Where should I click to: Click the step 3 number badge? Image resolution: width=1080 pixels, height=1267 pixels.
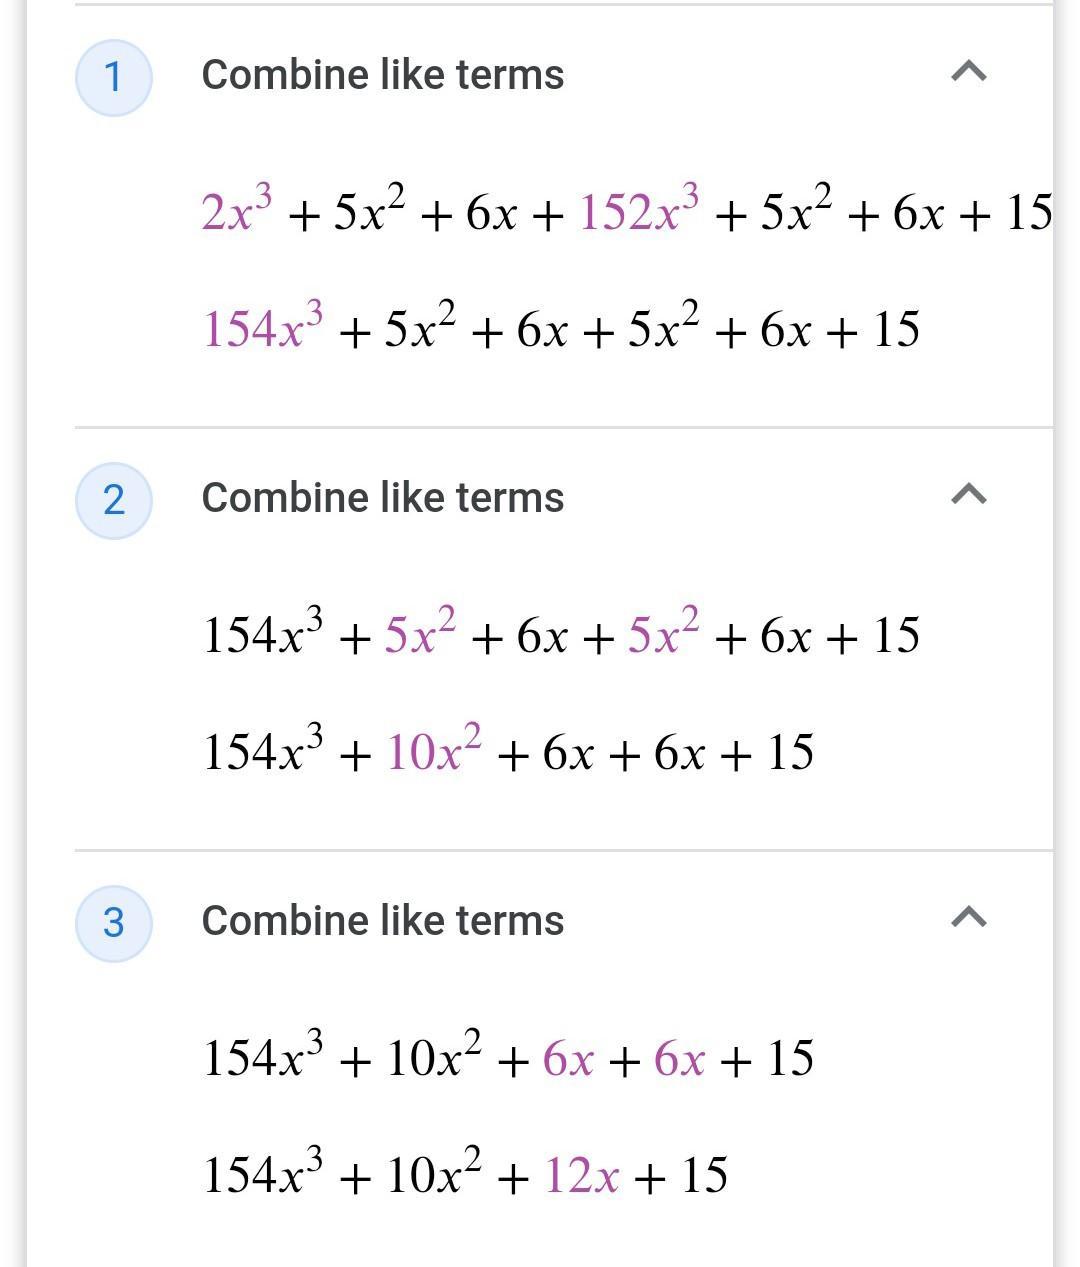click(x=114, y=923)
